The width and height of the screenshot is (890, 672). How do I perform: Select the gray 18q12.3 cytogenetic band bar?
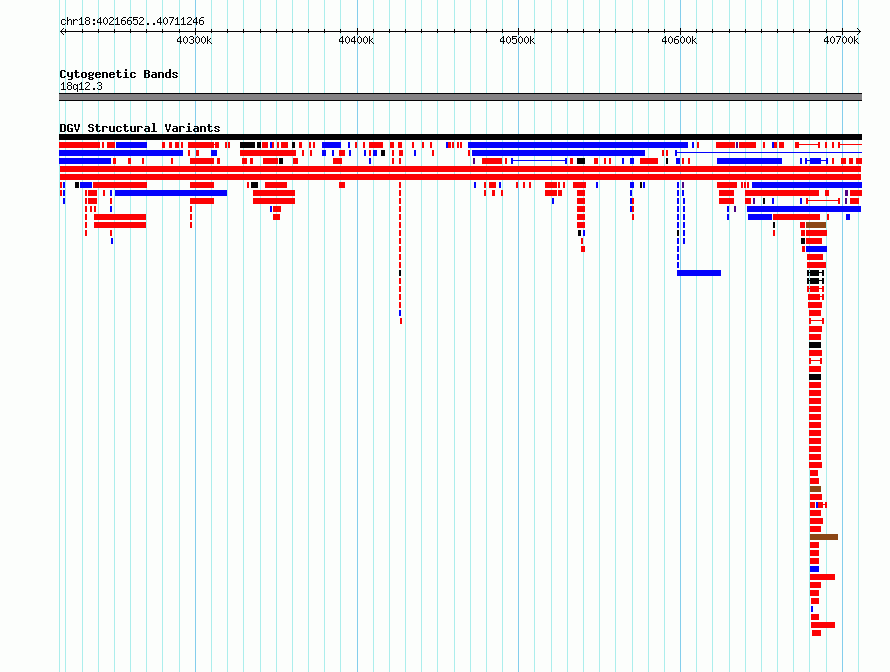pyautogui.click(x=460, y=97)
